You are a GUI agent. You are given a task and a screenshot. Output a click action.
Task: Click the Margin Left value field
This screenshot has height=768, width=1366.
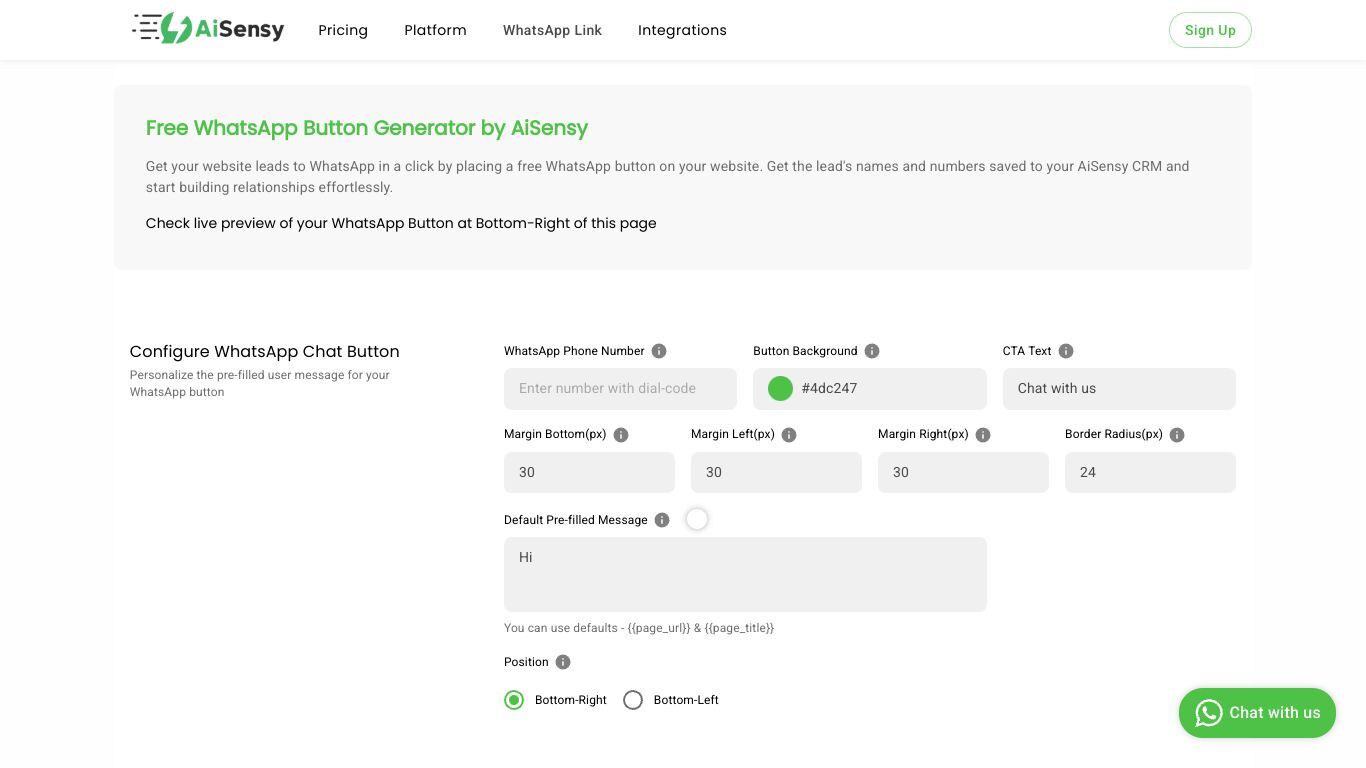(776, 472)
